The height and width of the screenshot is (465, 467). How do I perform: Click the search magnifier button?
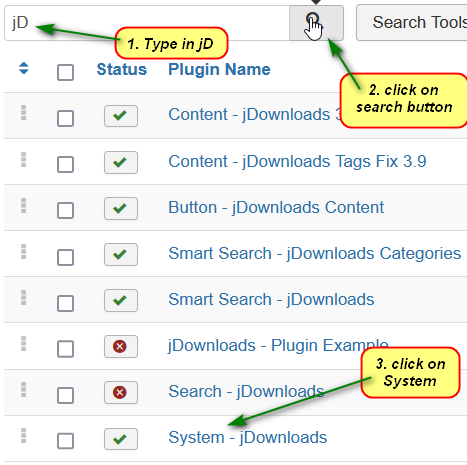(x=316, y=23)
